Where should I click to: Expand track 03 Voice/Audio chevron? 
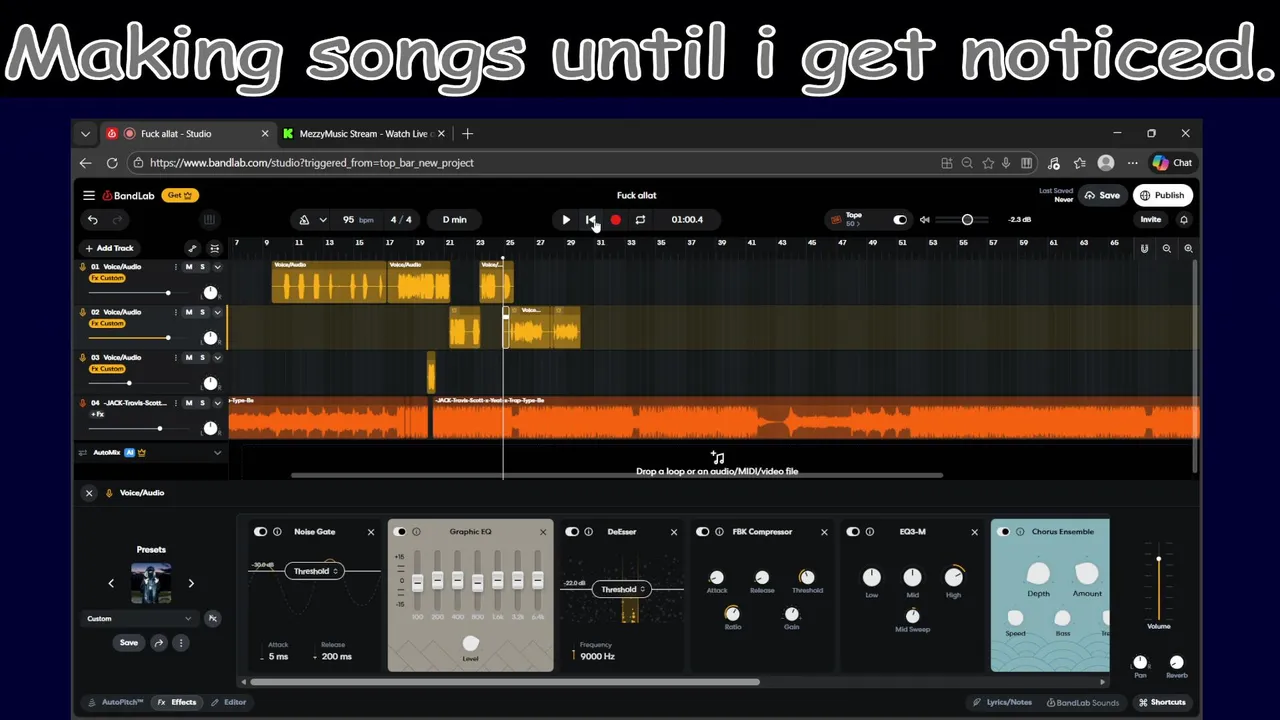[x=217, y=357]
